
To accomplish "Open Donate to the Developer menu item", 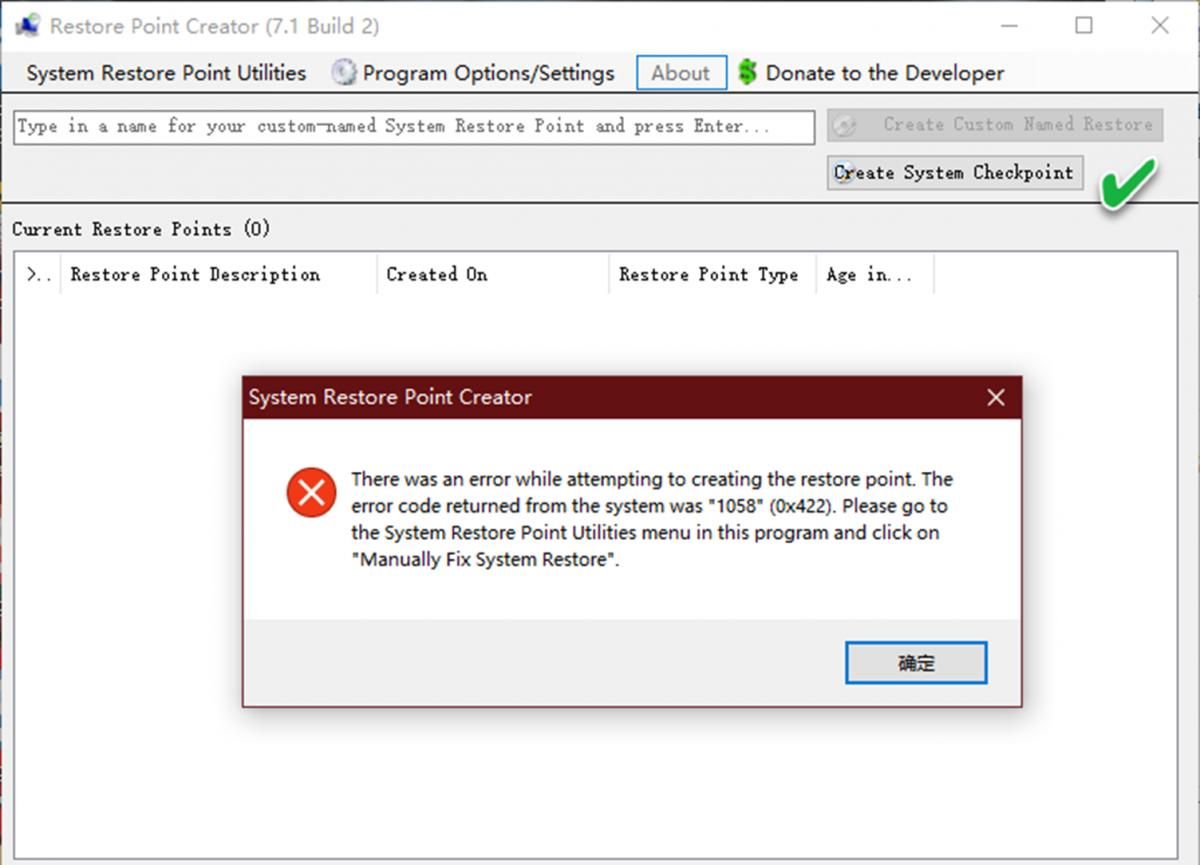I will pos(884,73).
